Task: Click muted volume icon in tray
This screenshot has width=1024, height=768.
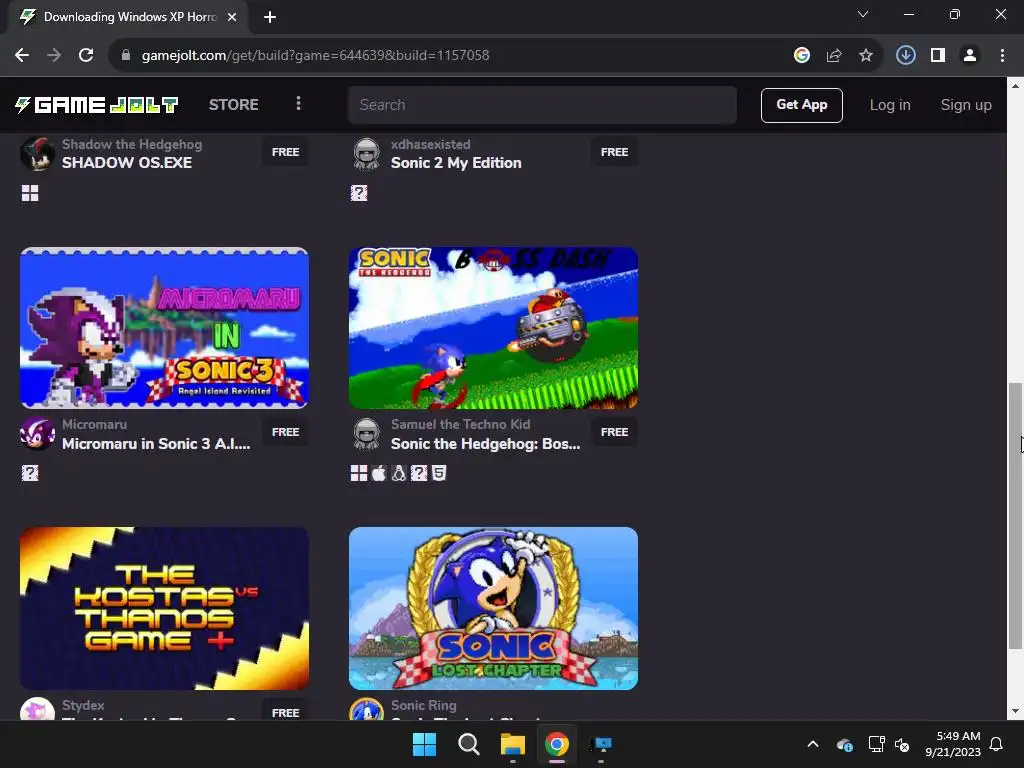Action: [x=902, y=744]
